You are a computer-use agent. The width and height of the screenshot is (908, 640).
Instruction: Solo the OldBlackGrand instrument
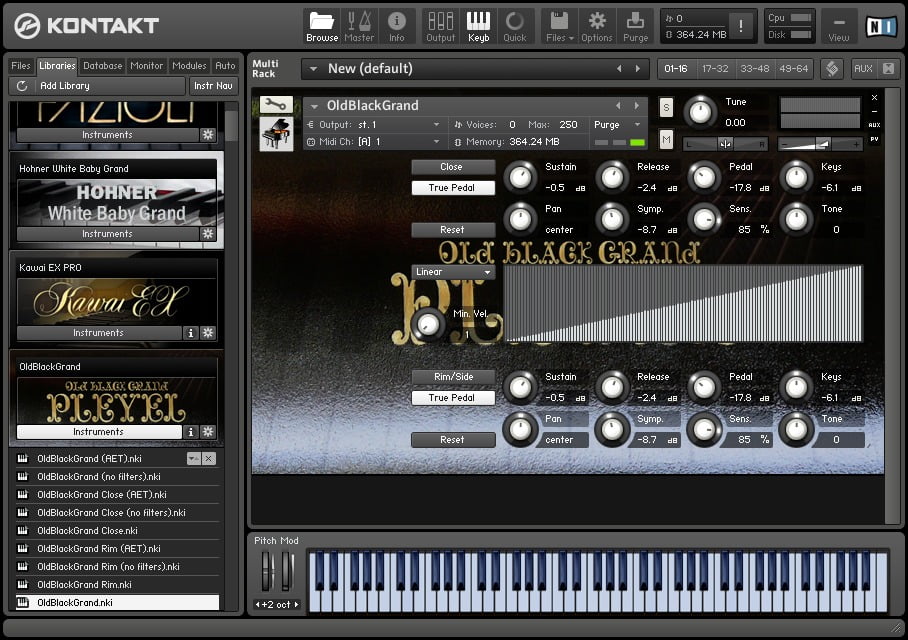point(667,107)
